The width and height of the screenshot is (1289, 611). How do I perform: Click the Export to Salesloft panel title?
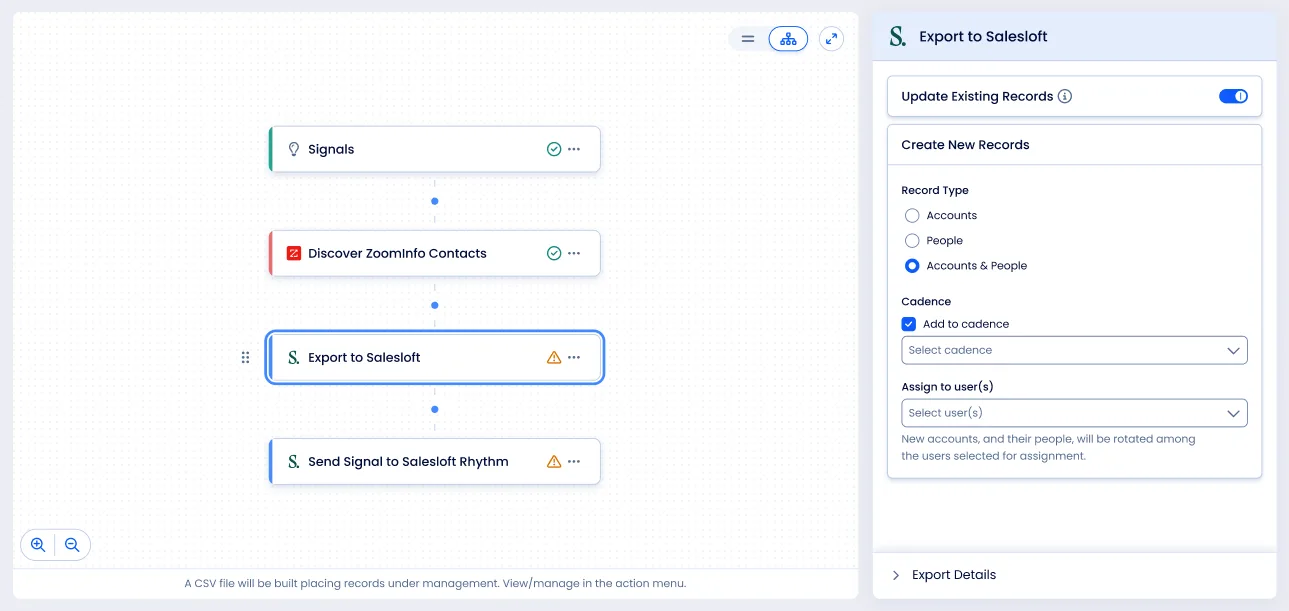pyautogui.click(x=983, y=37)
